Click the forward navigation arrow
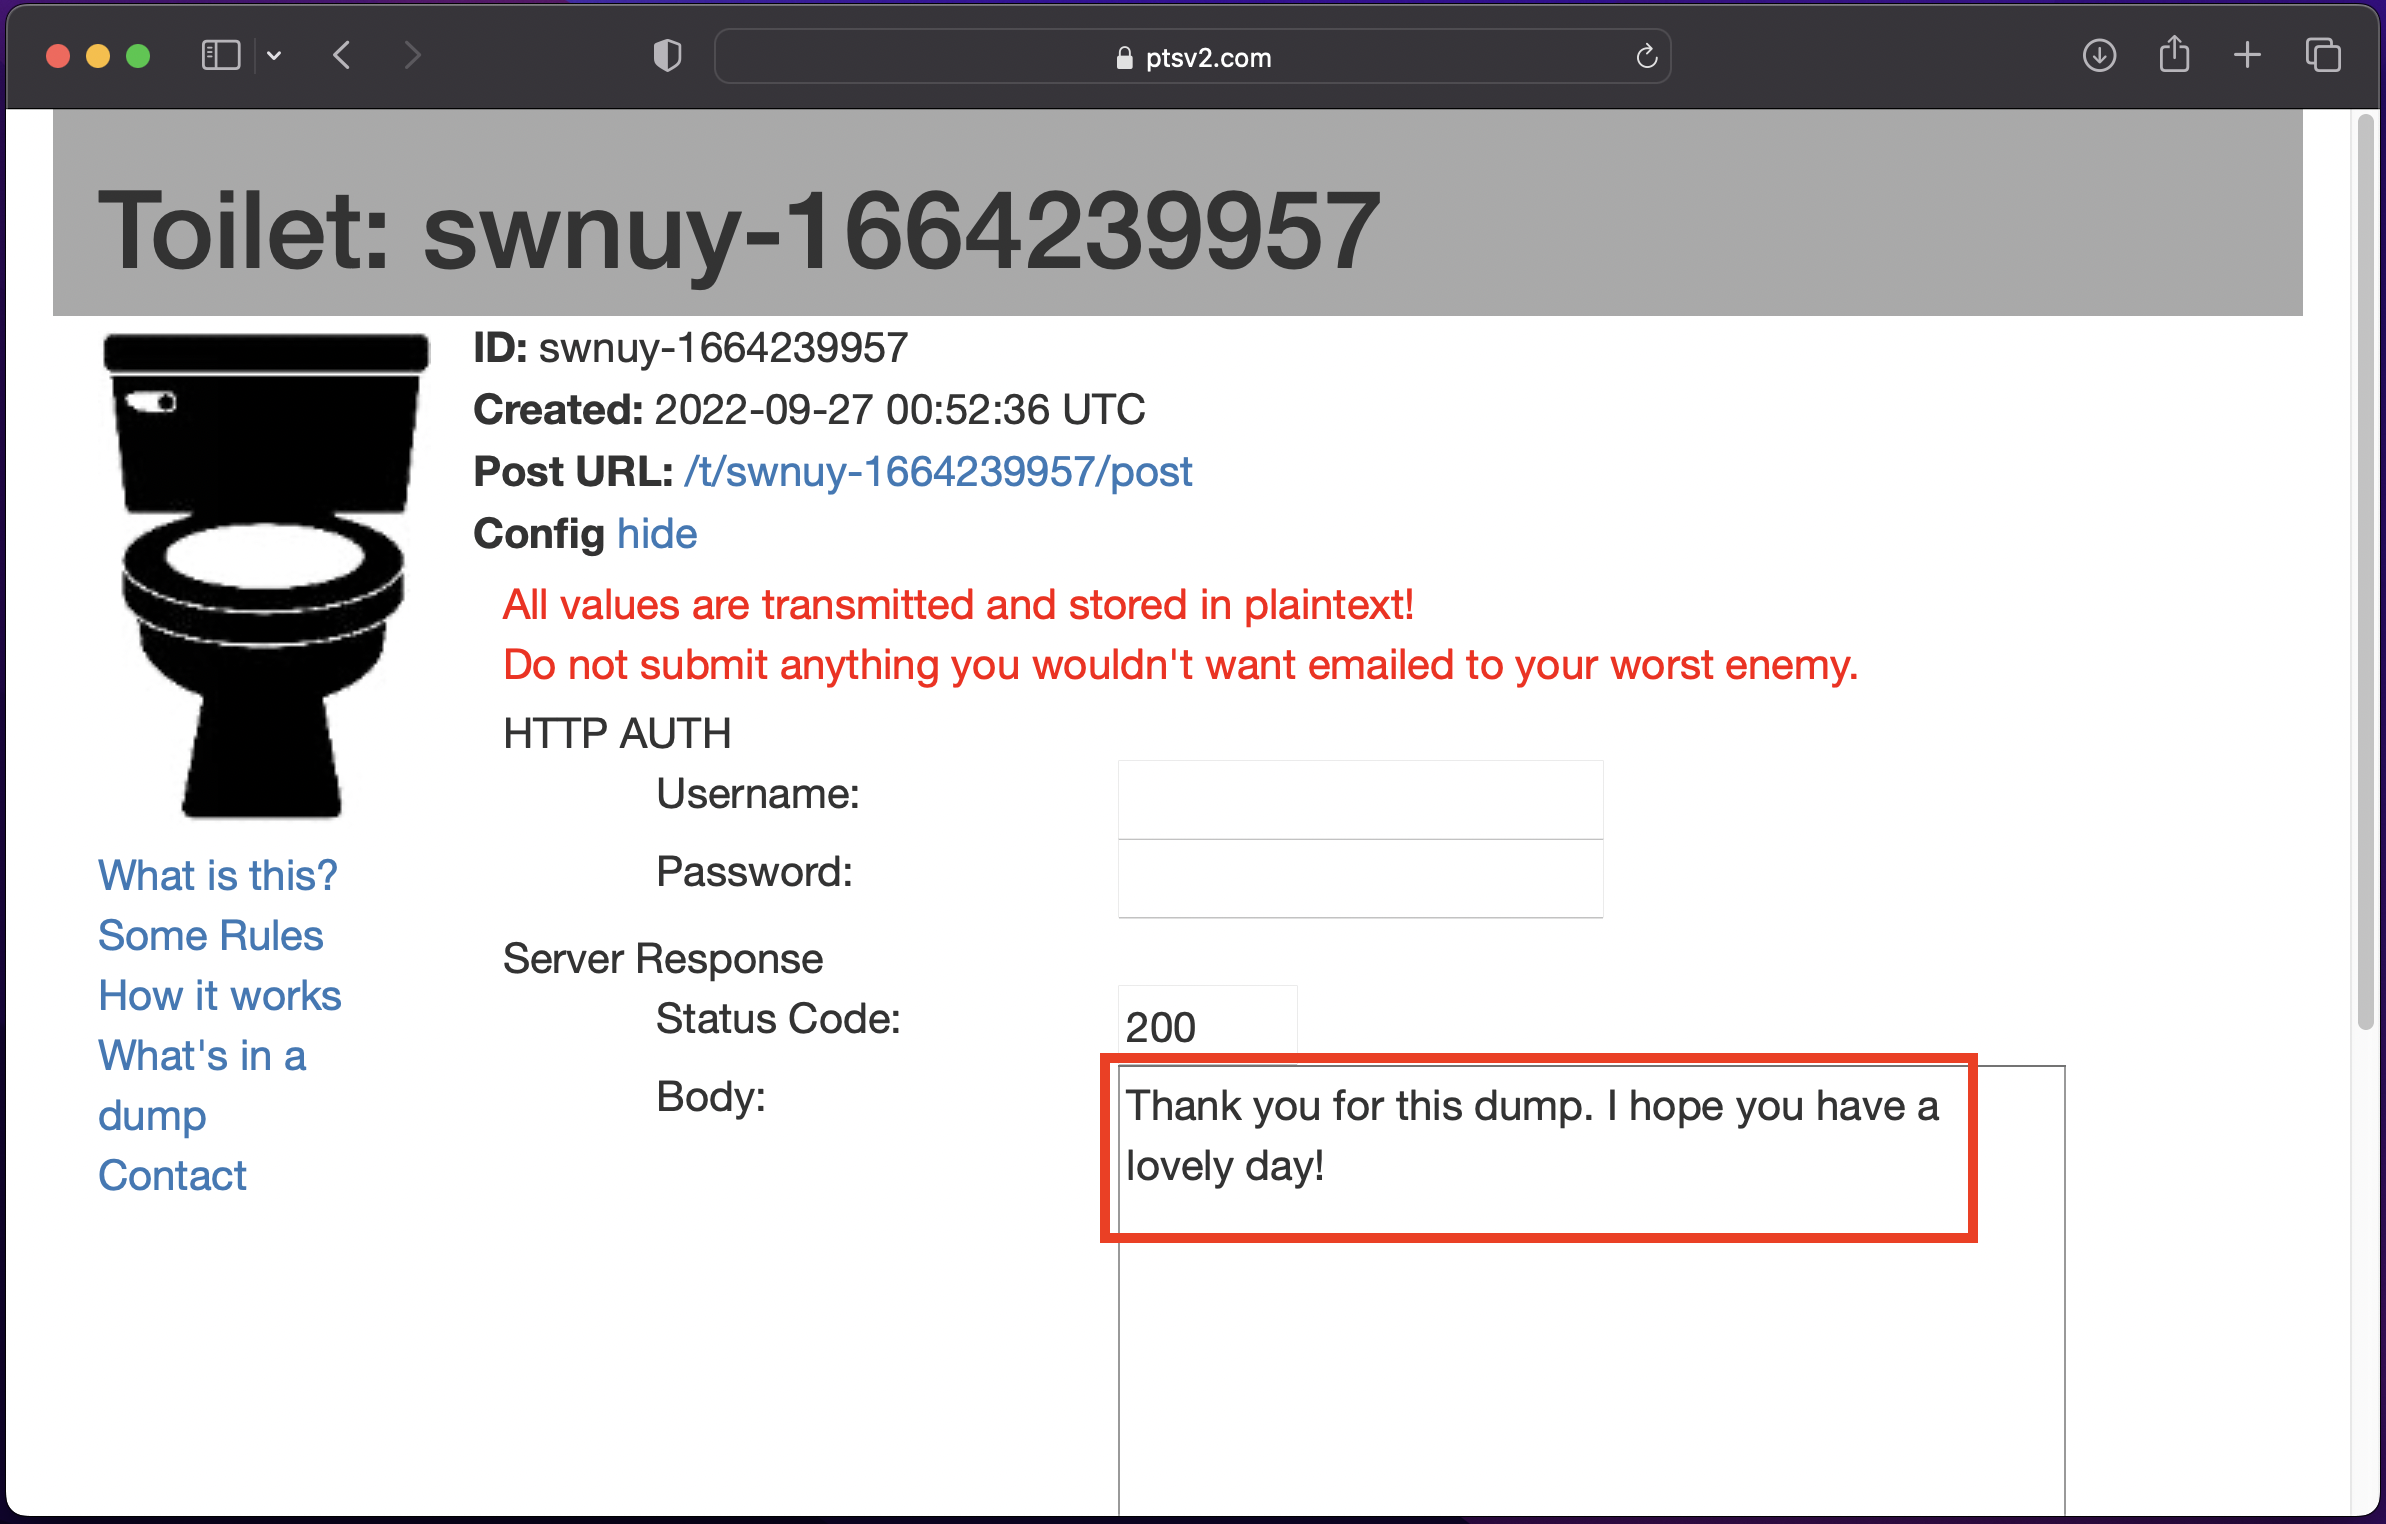The height and width of the screenshot is (1524, 2386). click(x=411, y=56)
